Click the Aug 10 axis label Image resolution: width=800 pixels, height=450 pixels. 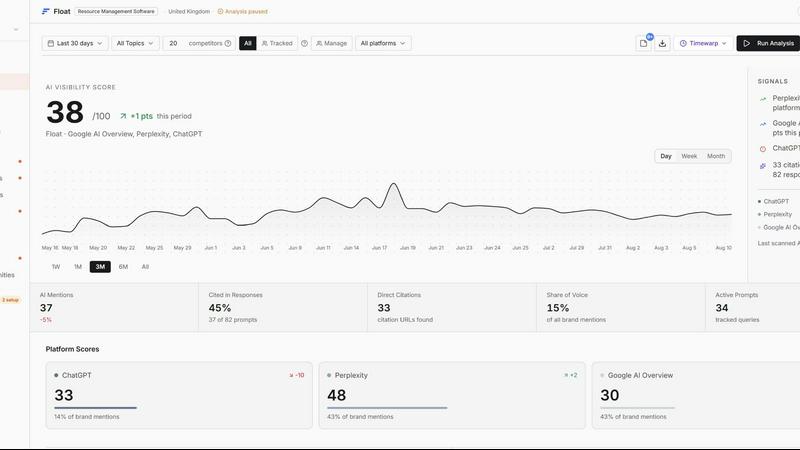click(x=723, y=247)
